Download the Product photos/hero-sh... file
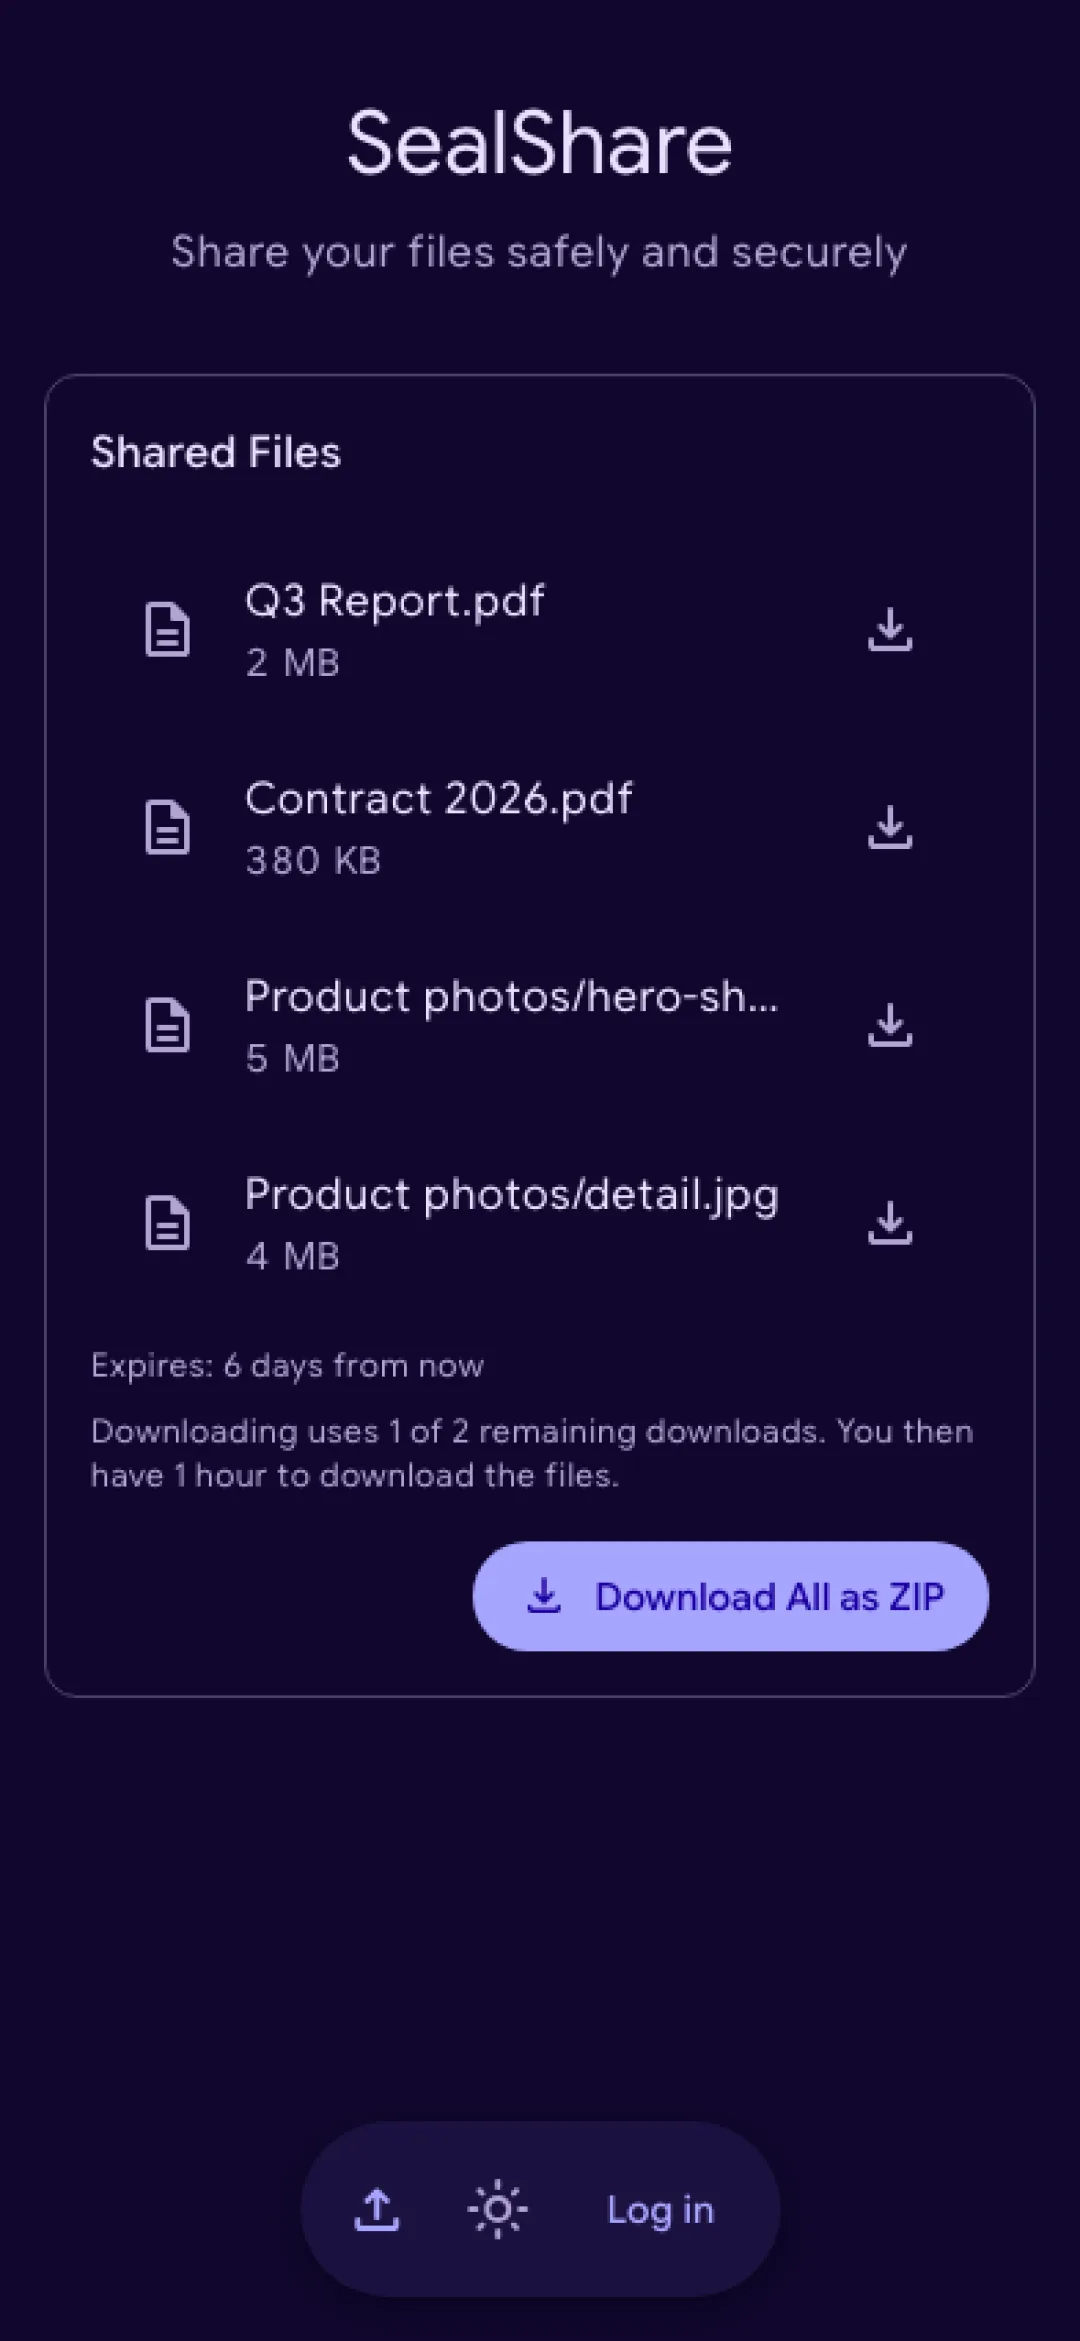The height and width of the screenshot is (2341, 1080). click(889, 1026)
